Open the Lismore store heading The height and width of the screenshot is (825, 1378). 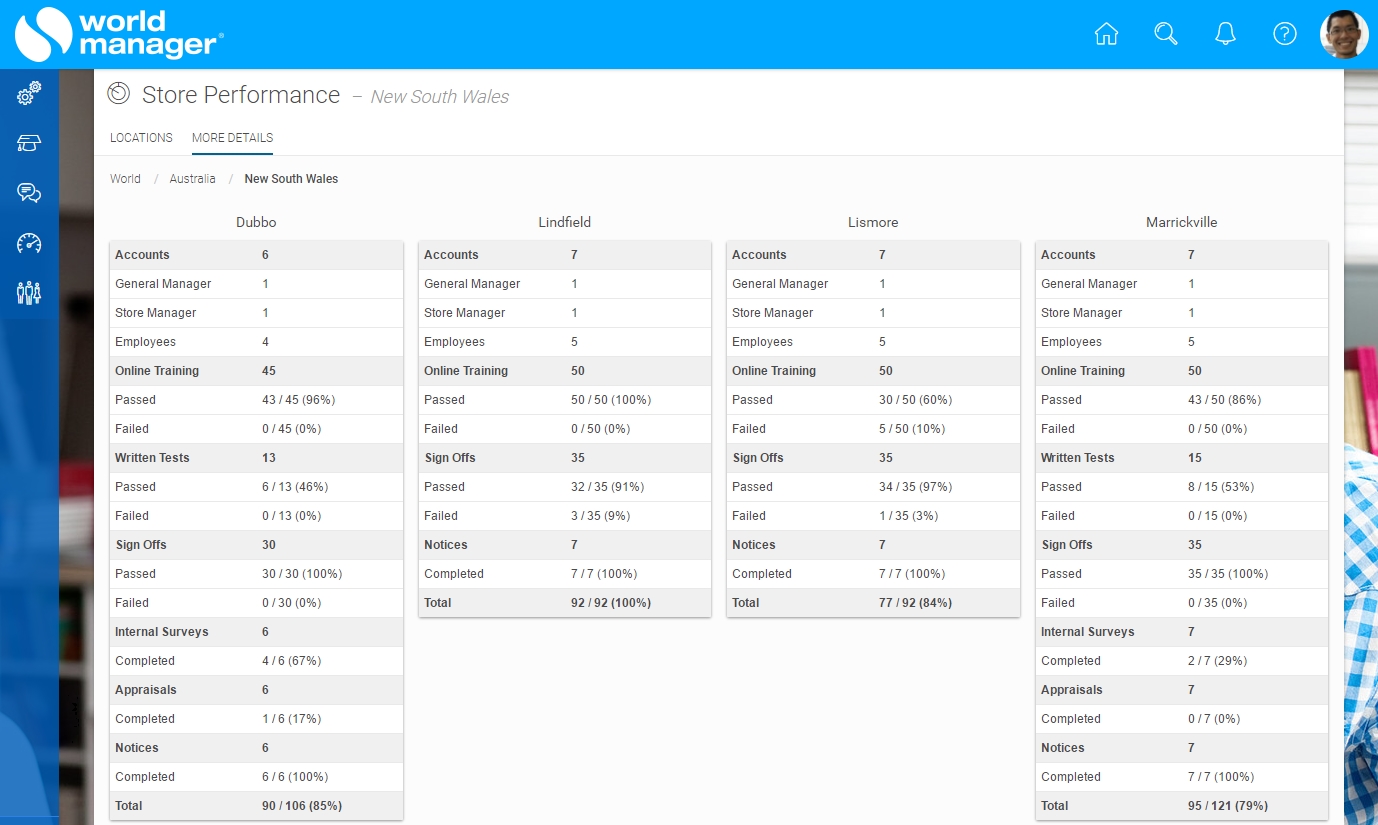pos(873,222)
